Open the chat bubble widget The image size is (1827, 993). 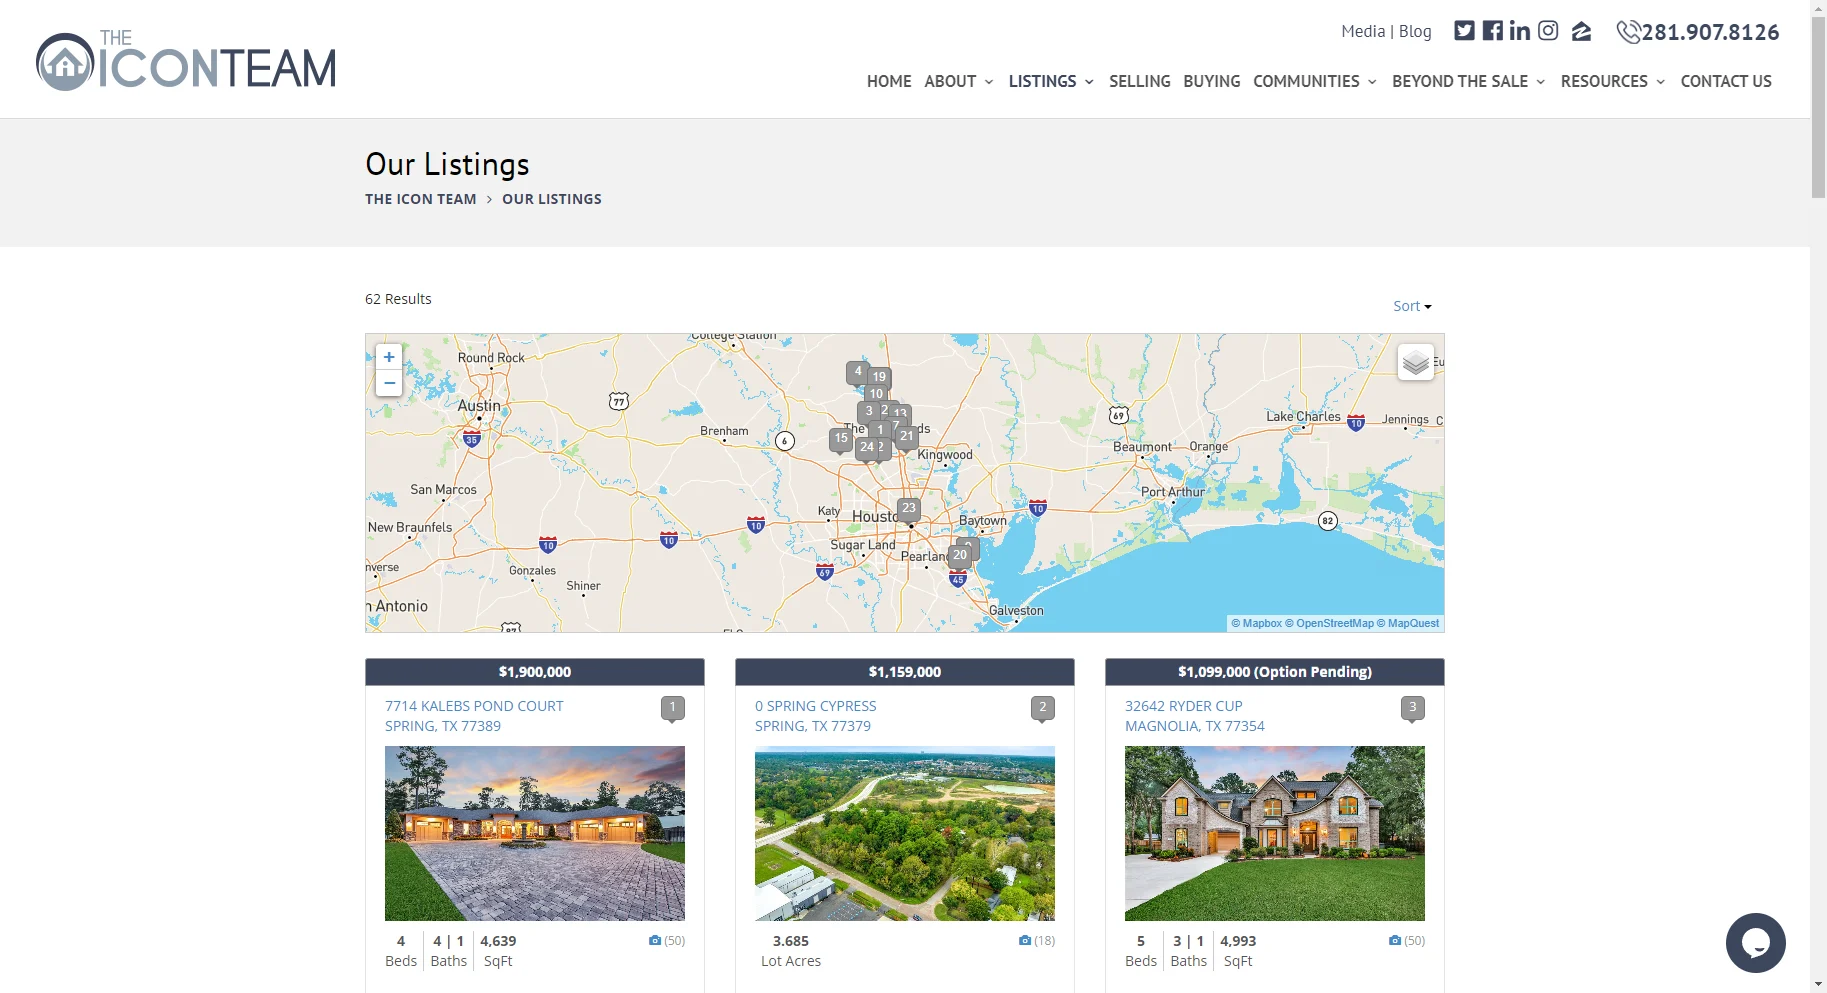1755,943
